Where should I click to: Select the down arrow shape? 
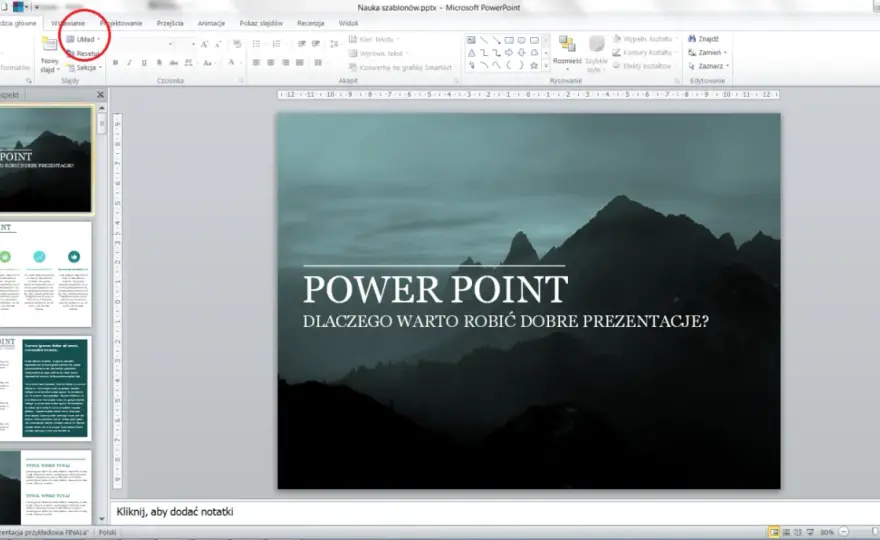coord(521,53)
